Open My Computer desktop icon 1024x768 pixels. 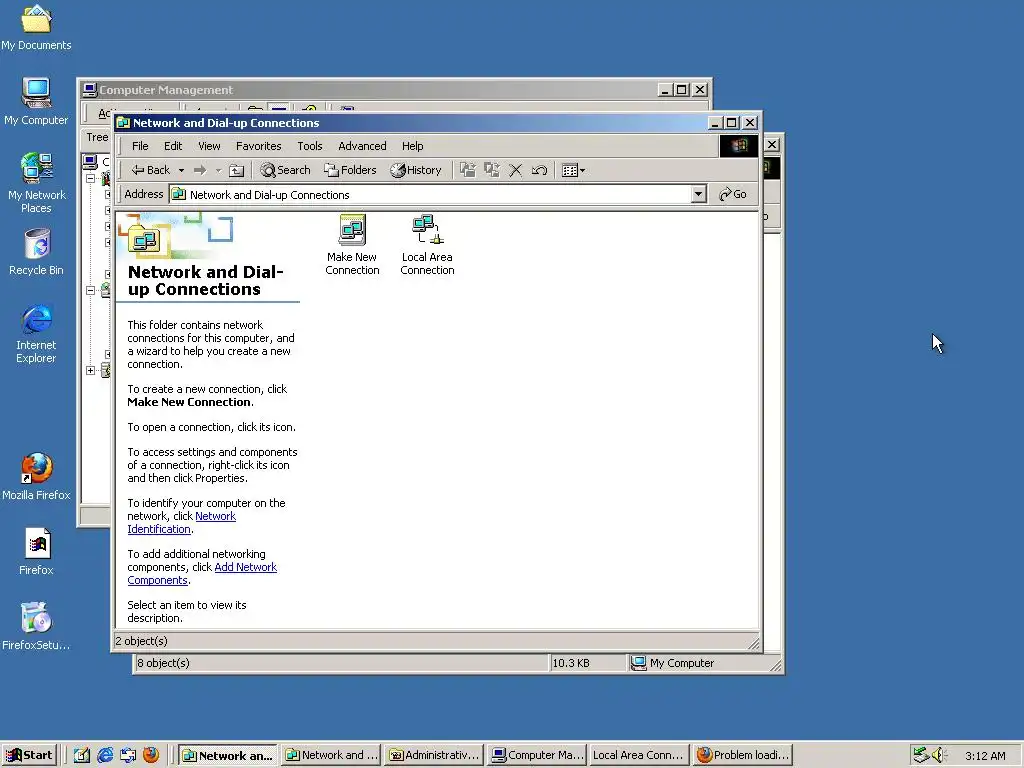(x=36, y=101)
